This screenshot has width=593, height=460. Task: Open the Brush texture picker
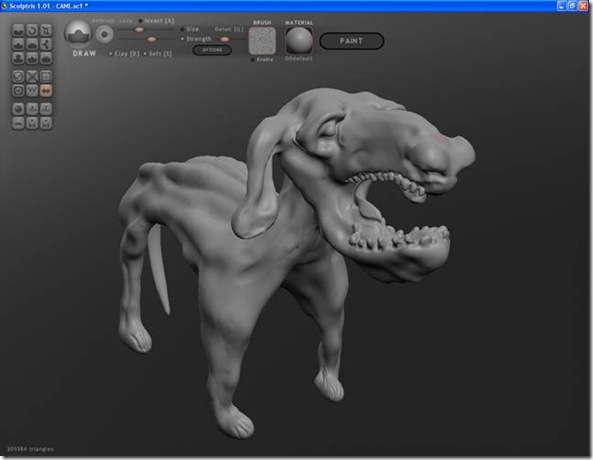tap(262, 41)
